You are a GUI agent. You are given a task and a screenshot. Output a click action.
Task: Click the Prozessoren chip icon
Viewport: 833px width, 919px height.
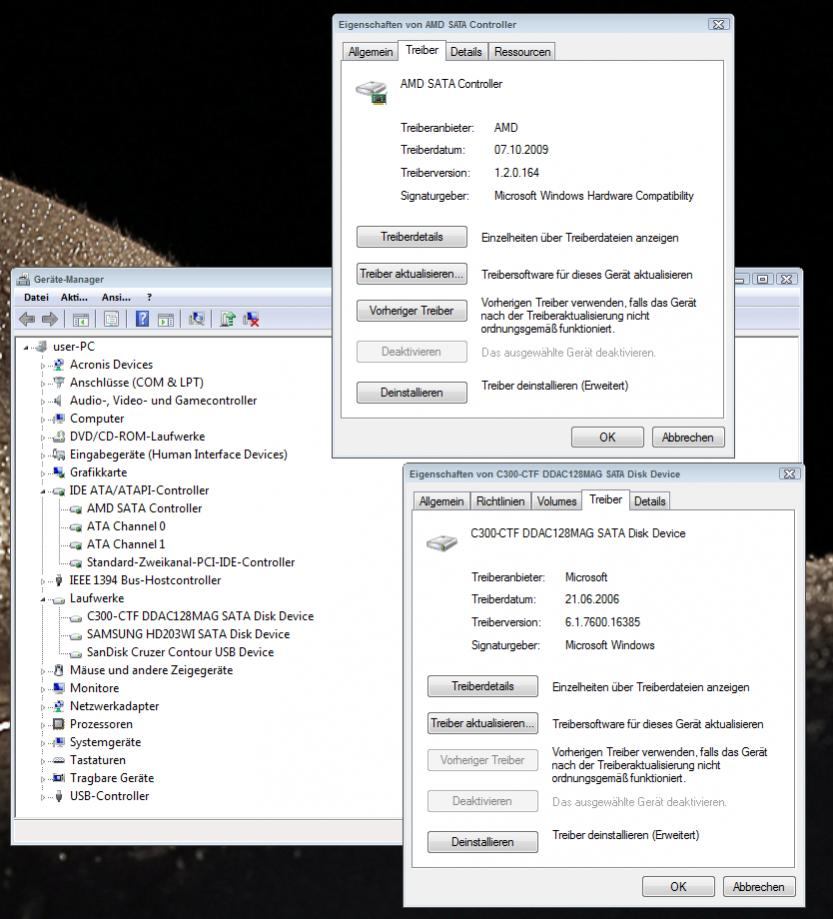click(x=58, y=724)
